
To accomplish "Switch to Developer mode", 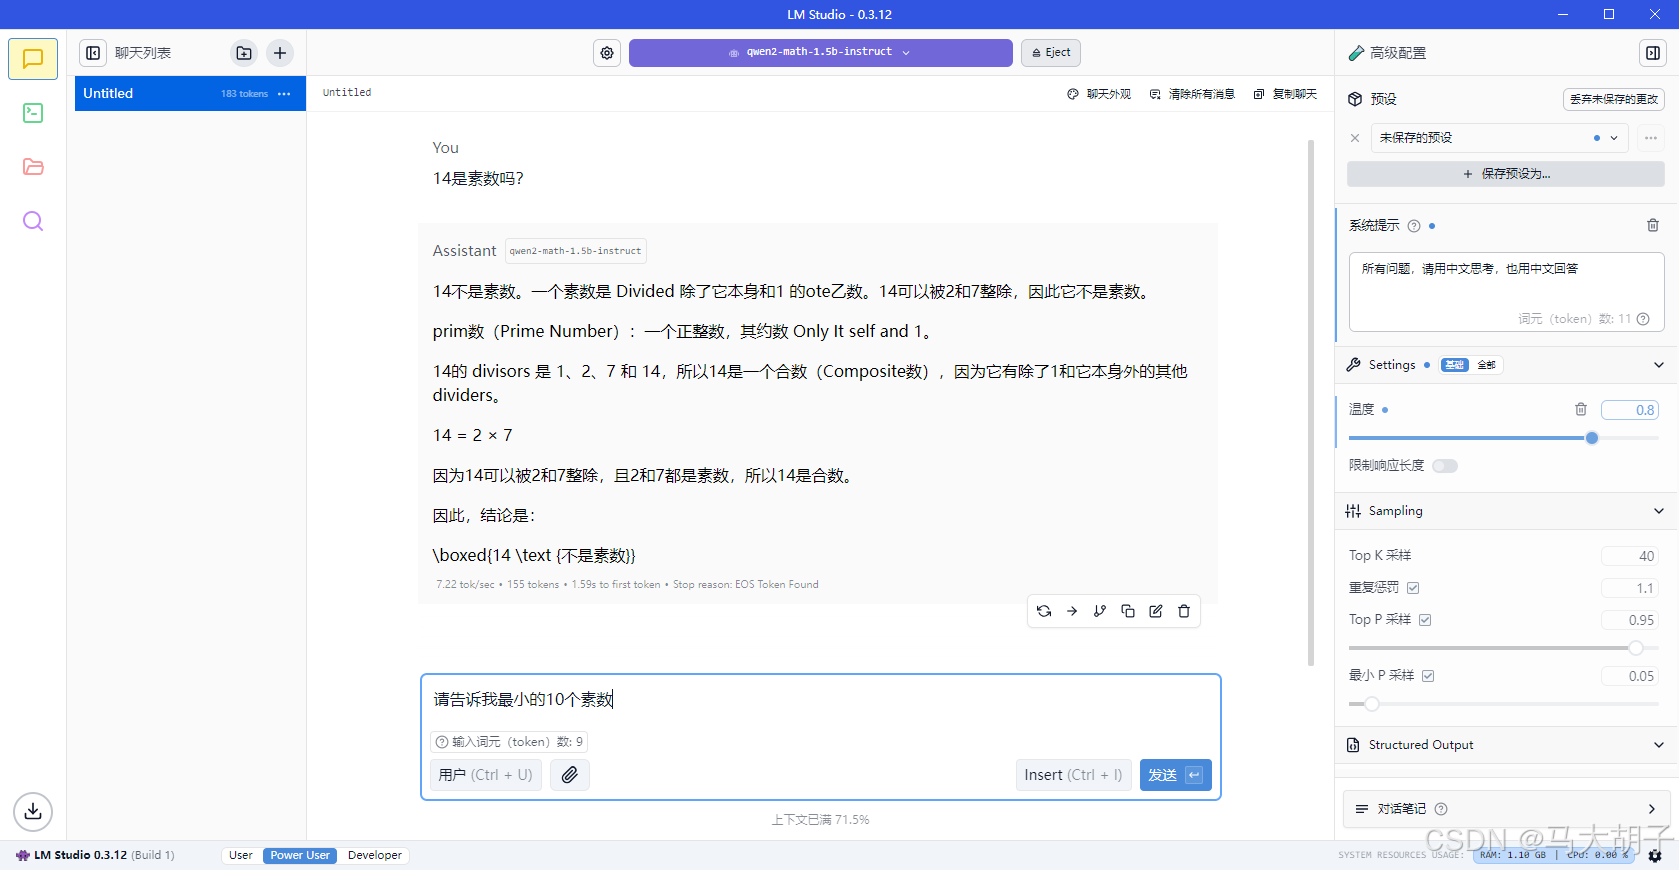I will click(375, 856).
